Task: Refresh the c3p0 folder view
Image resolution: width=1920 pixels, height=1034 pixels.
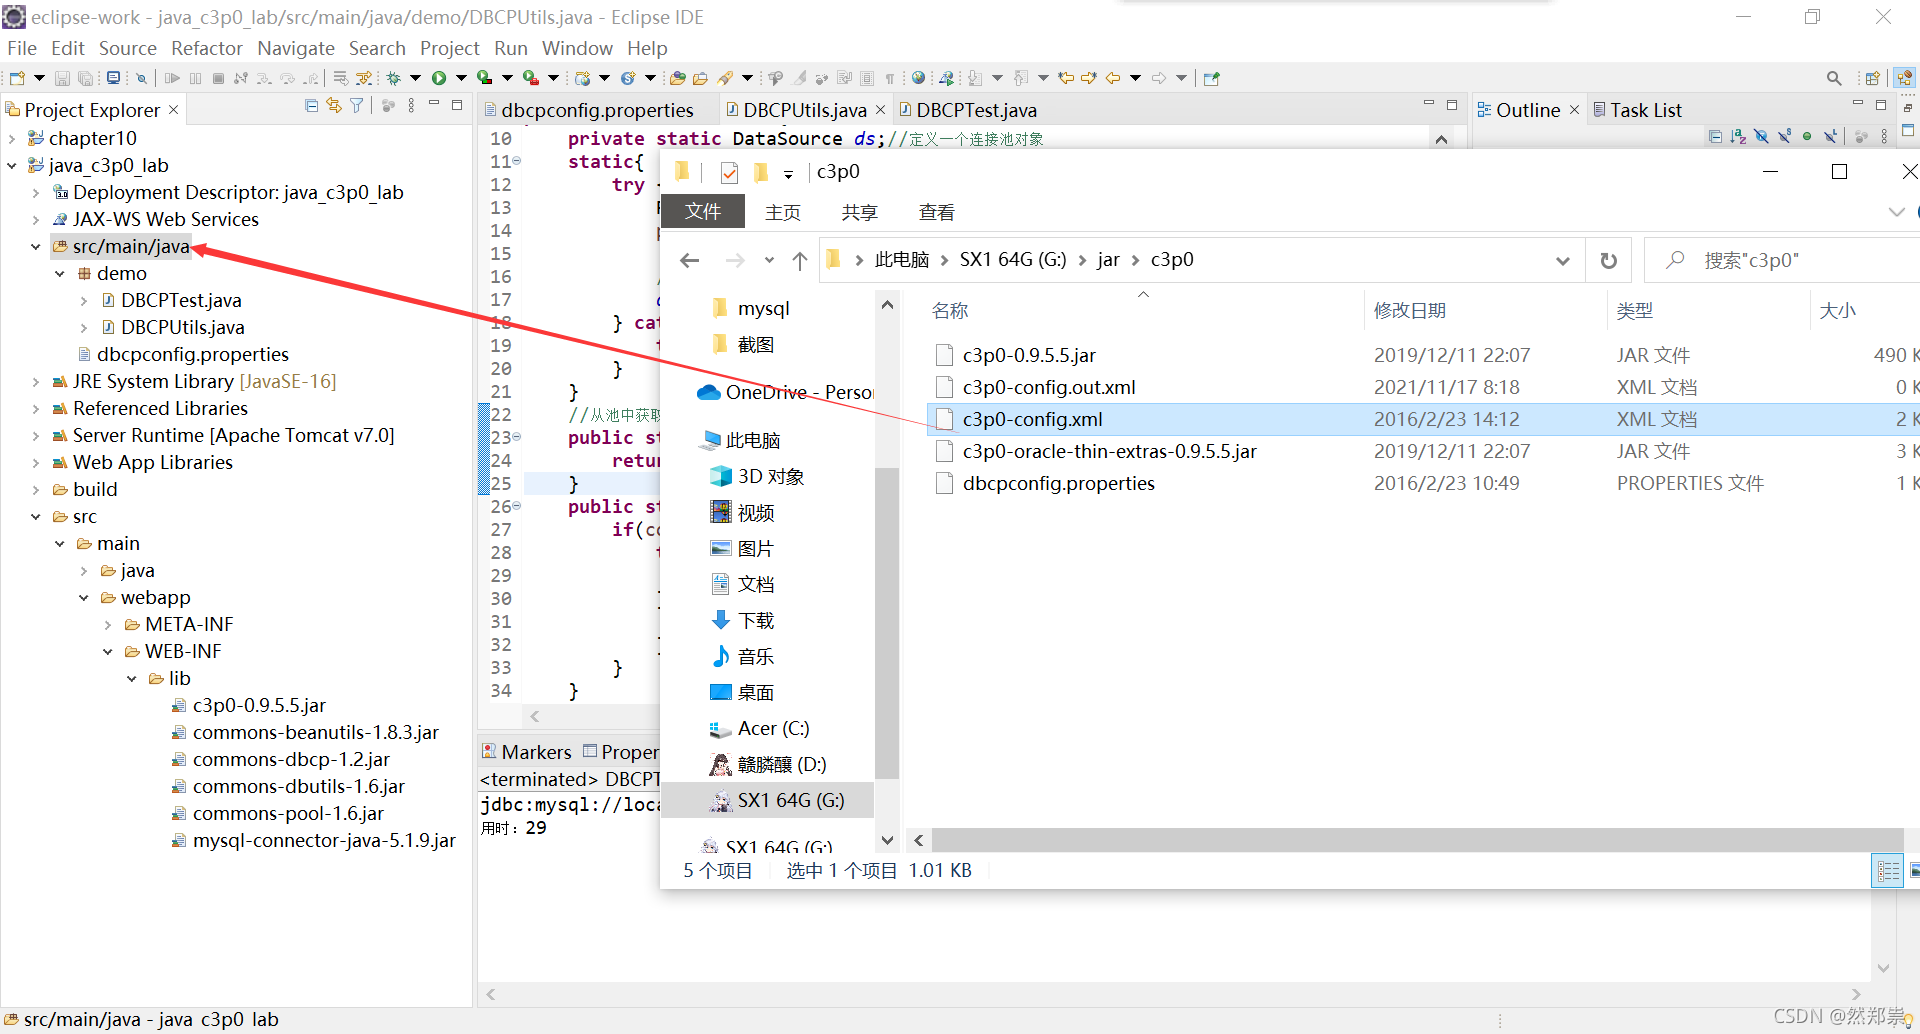Action: [x=1608, y=260]
